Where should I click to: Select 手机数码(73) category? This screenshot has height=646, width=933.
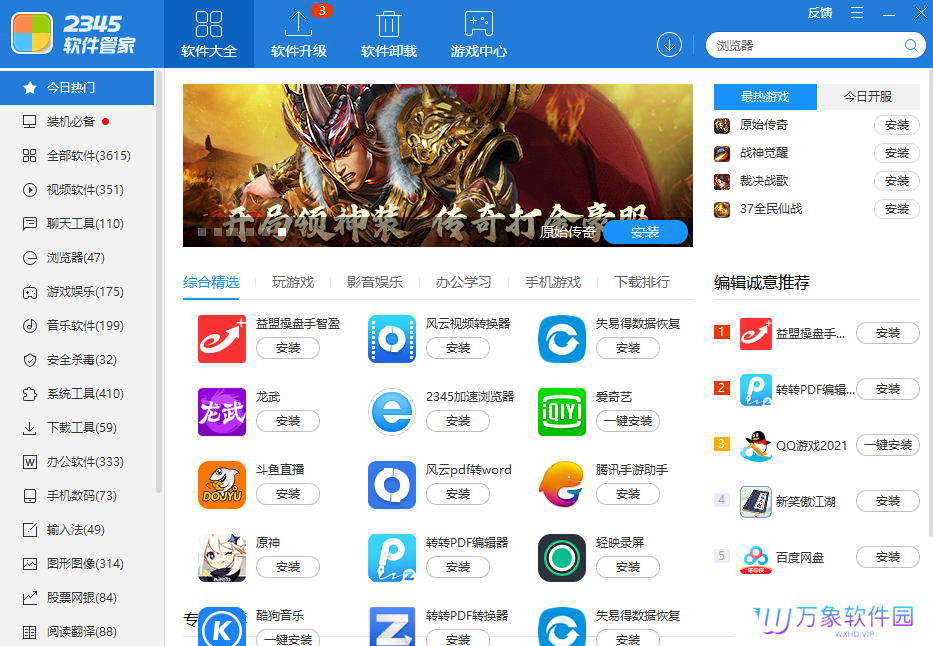[x=77, y=495]
